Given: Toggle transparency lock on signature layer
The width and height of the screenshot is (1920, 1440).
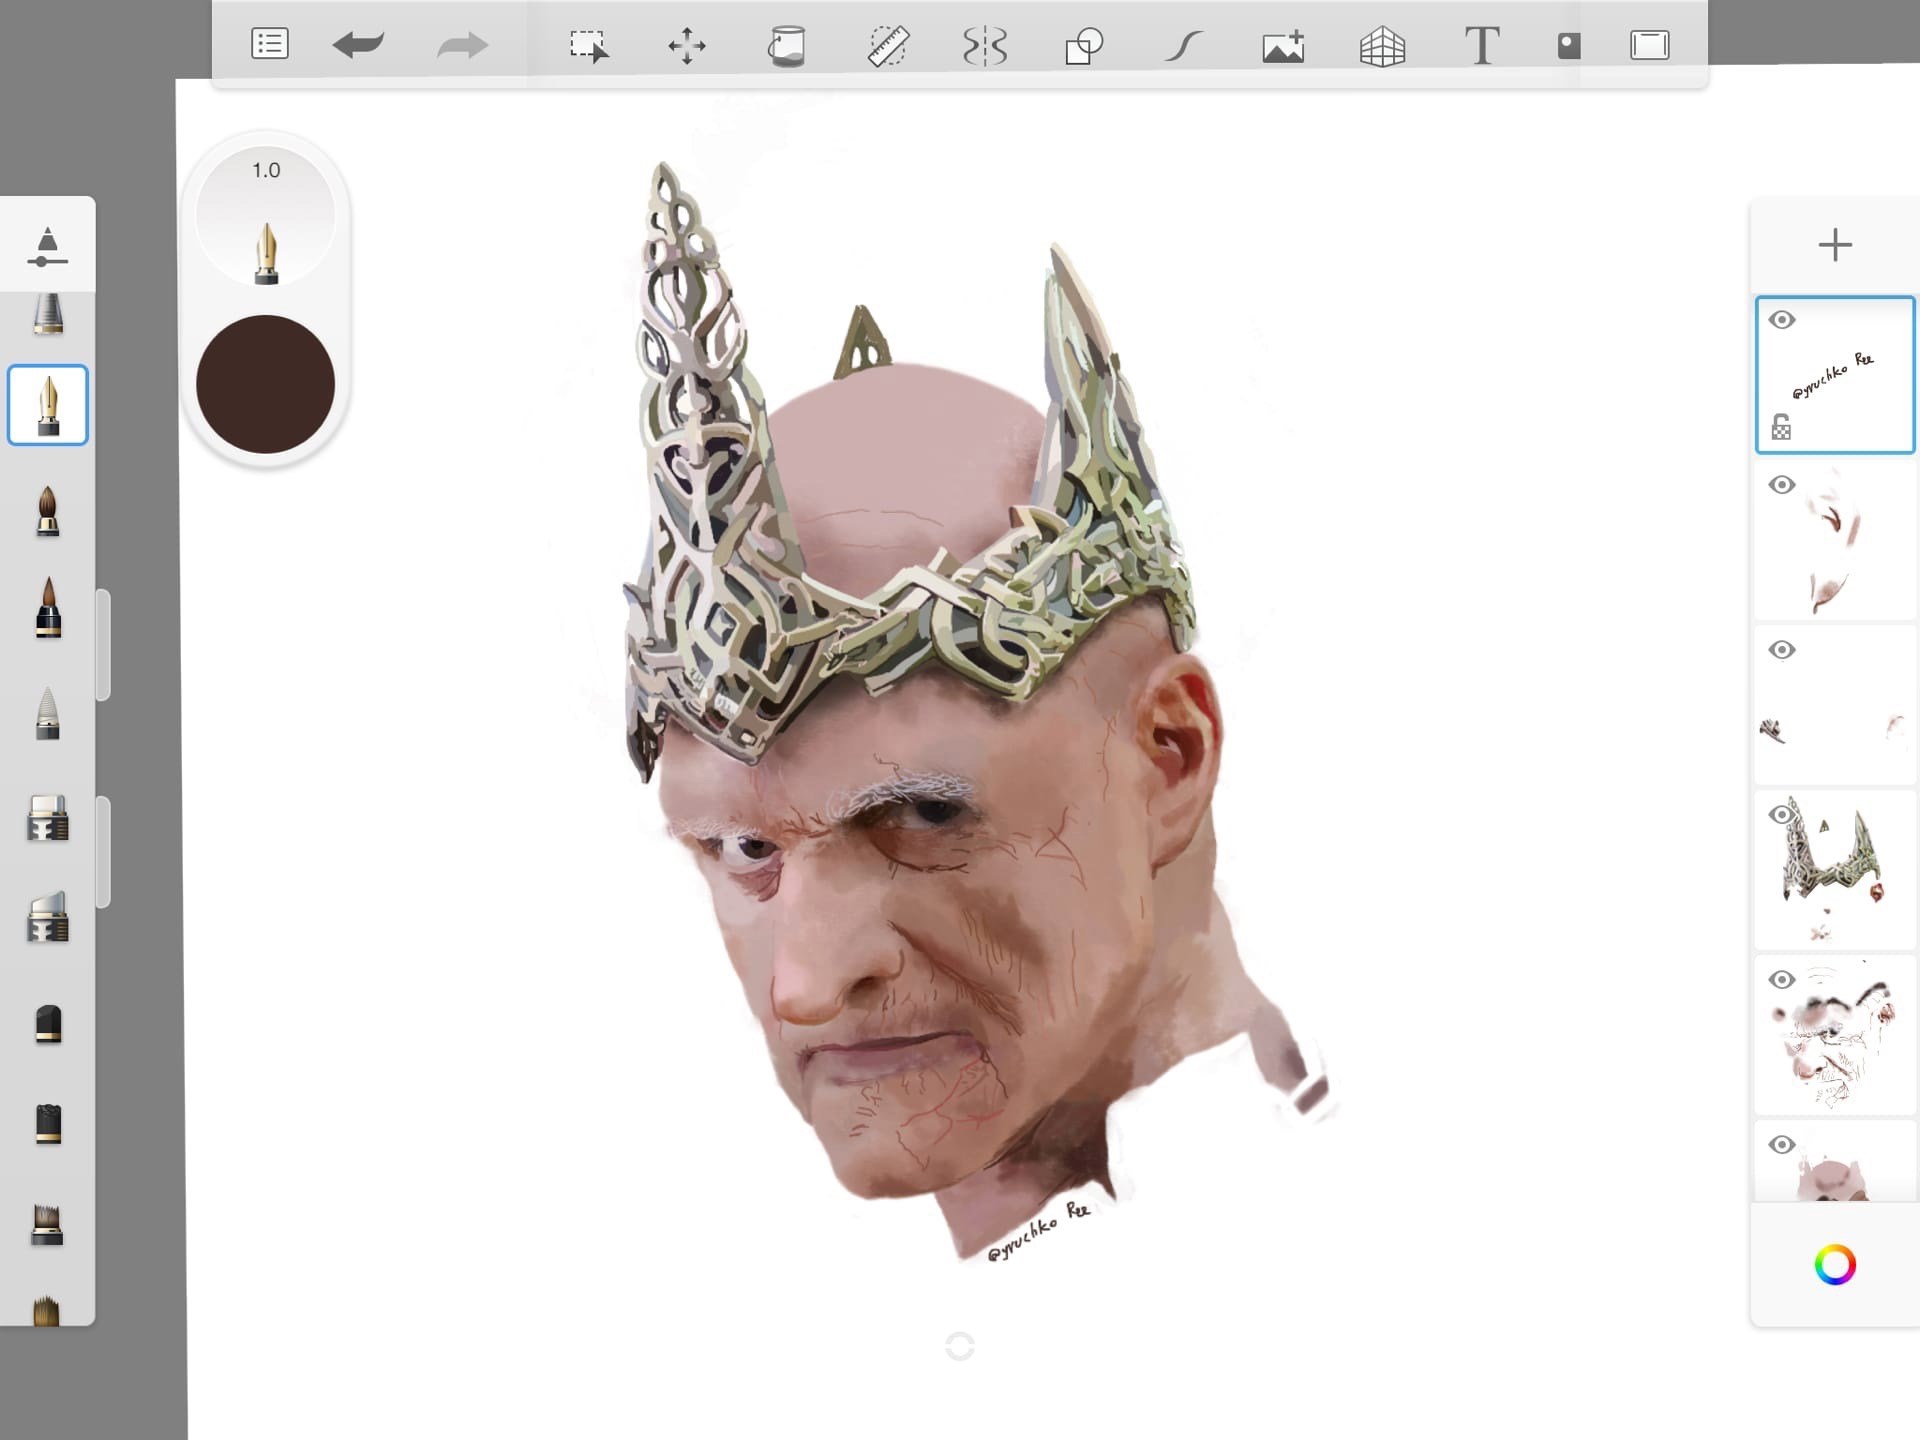Looking at the screenshot, I should (1781, 427).
